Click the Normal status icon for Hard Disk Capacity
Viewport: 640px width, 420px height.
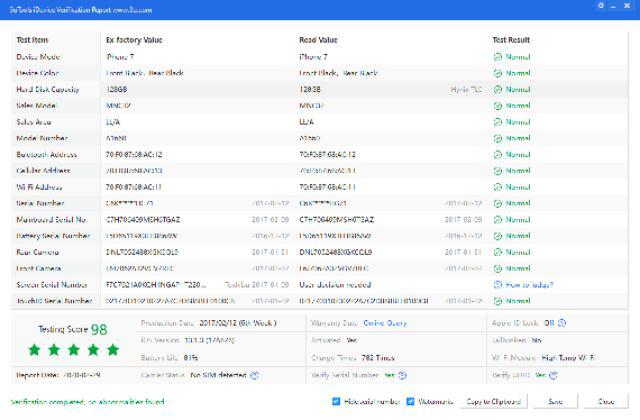click(497, 89)
